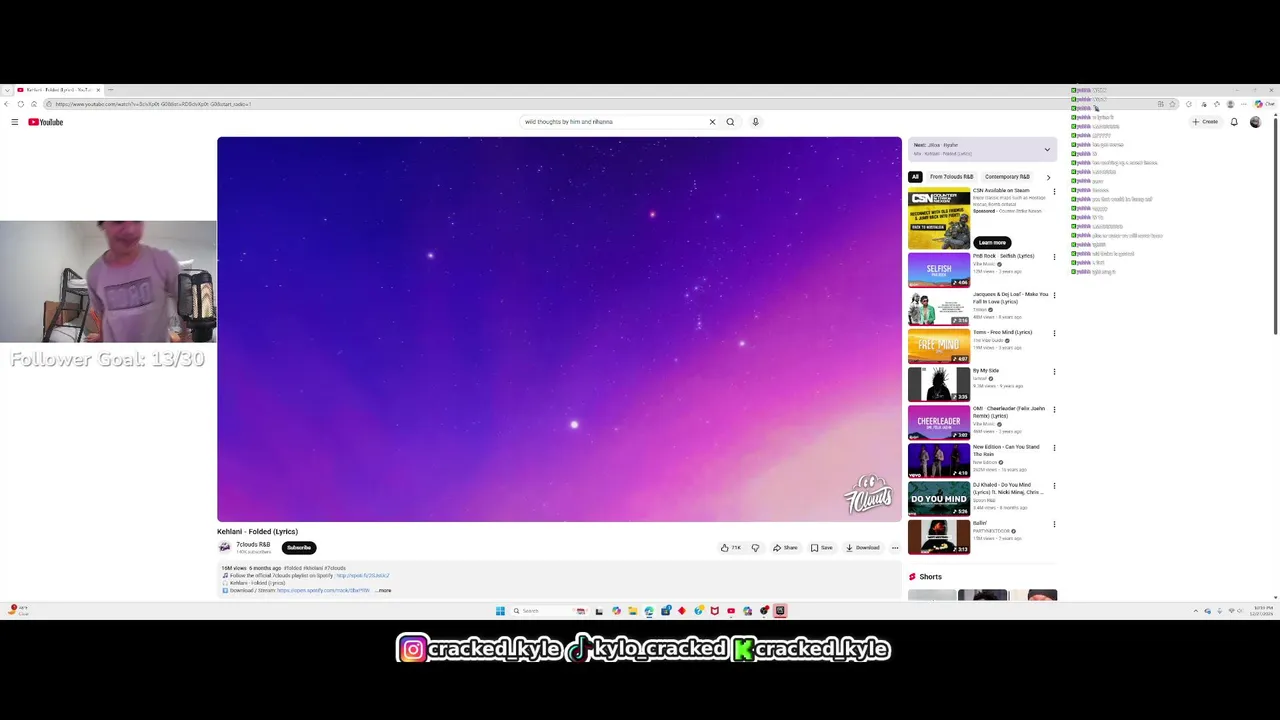Screen dimensions: 1280x720
Task: Select the 'Kehlani - Folded' browser tab
Action: 57,90
